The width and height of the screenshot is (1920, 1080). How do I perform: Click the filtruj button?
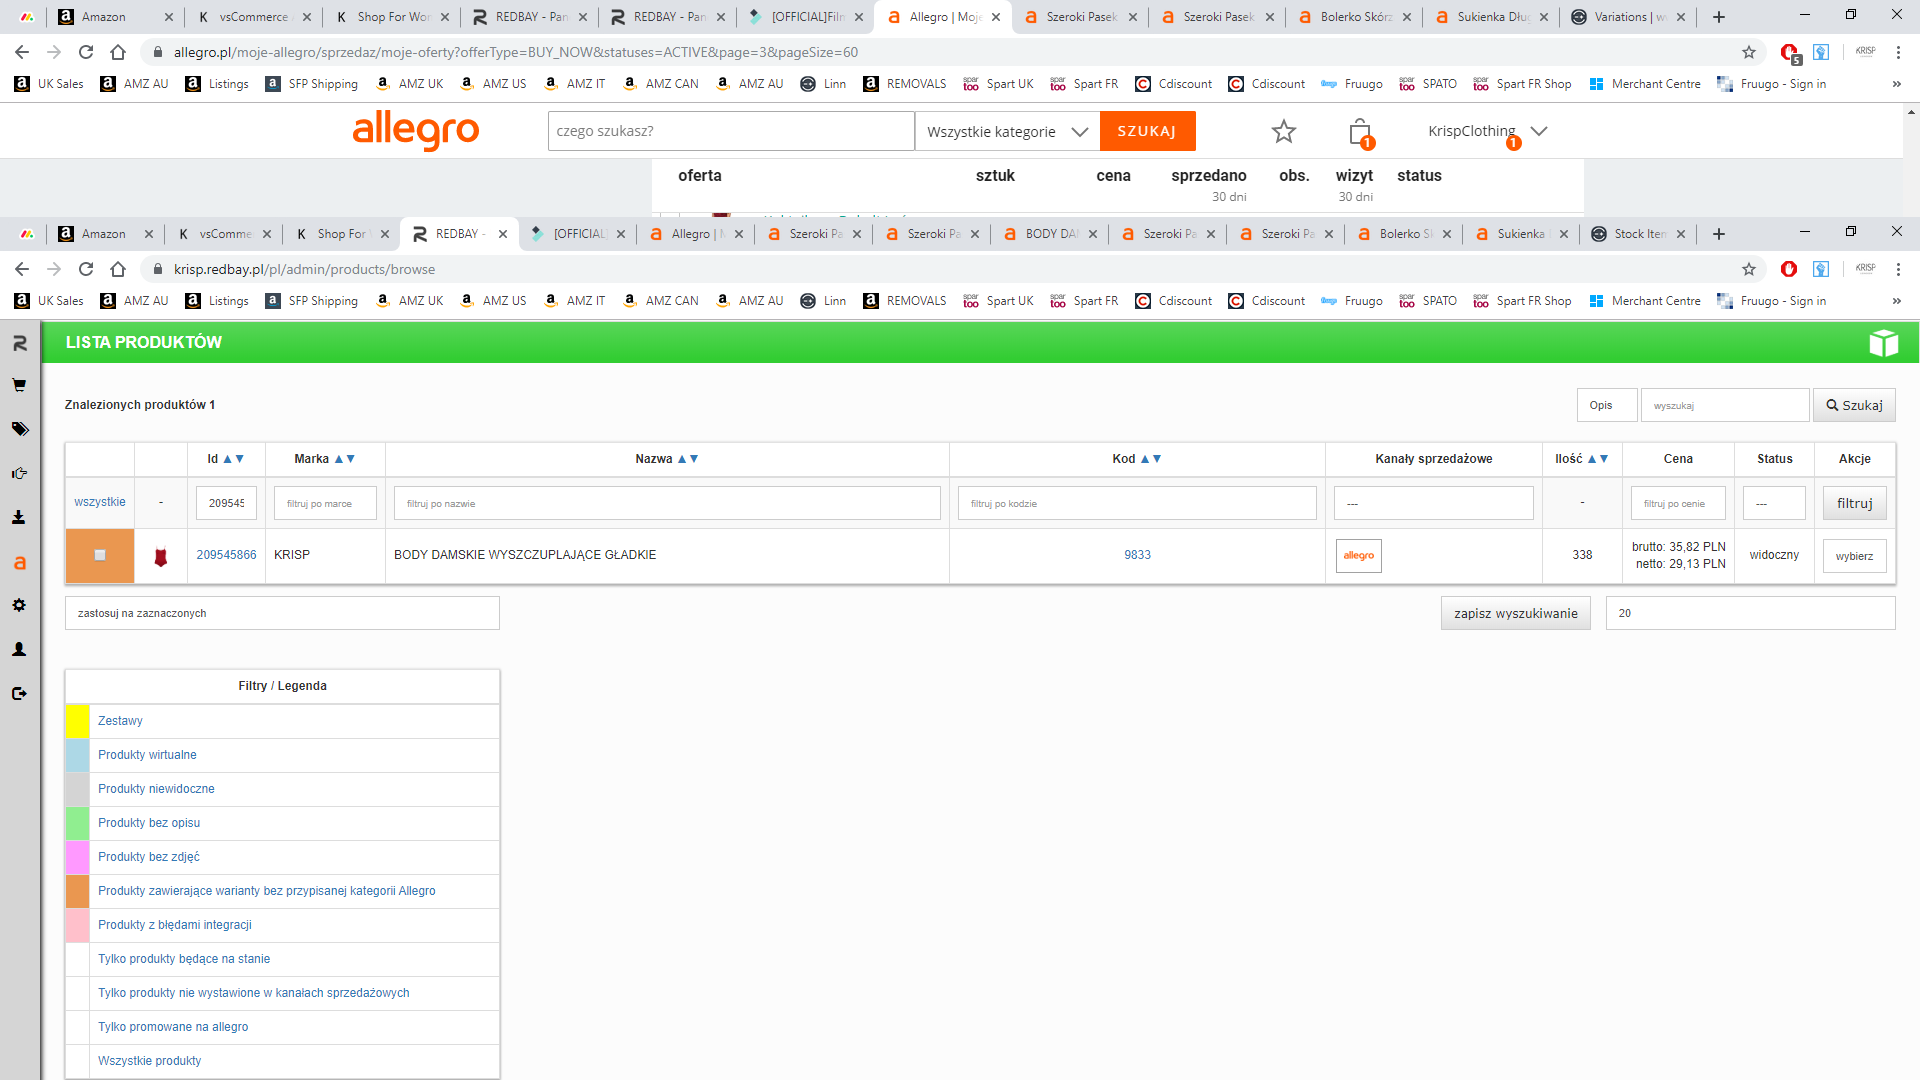coord(1854,503)
